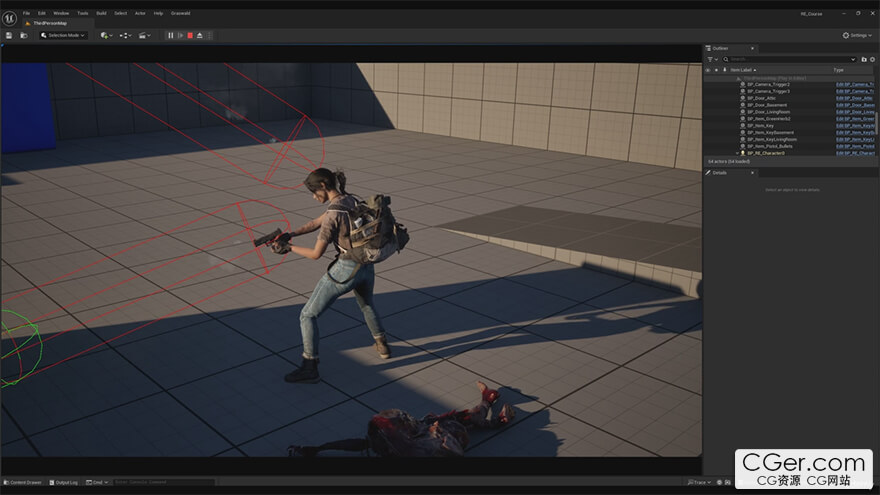The image size is (880, 495).
Task: Click Edit BP_Door_Attic blueprint link
Action: pyautogui.click(x=855, y=98)
